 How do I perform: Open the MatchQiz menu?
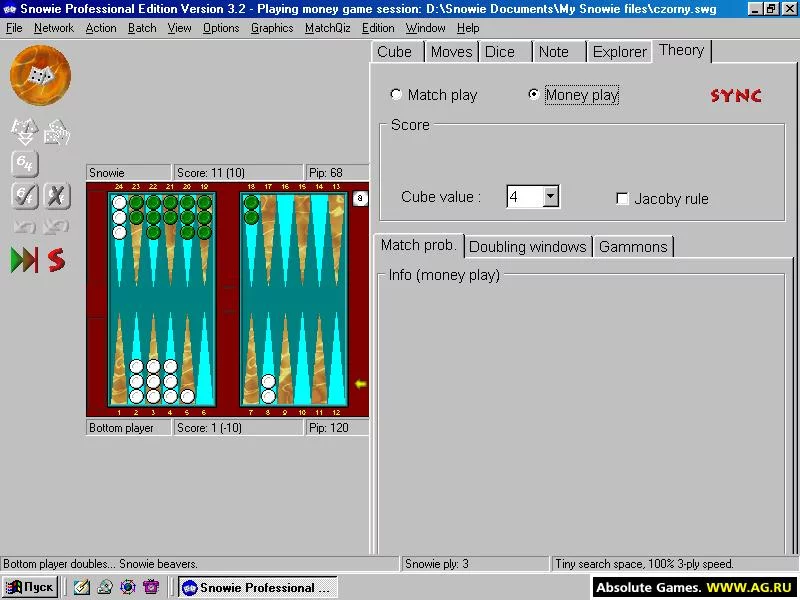pyautogui.click(x=328, y=28)
